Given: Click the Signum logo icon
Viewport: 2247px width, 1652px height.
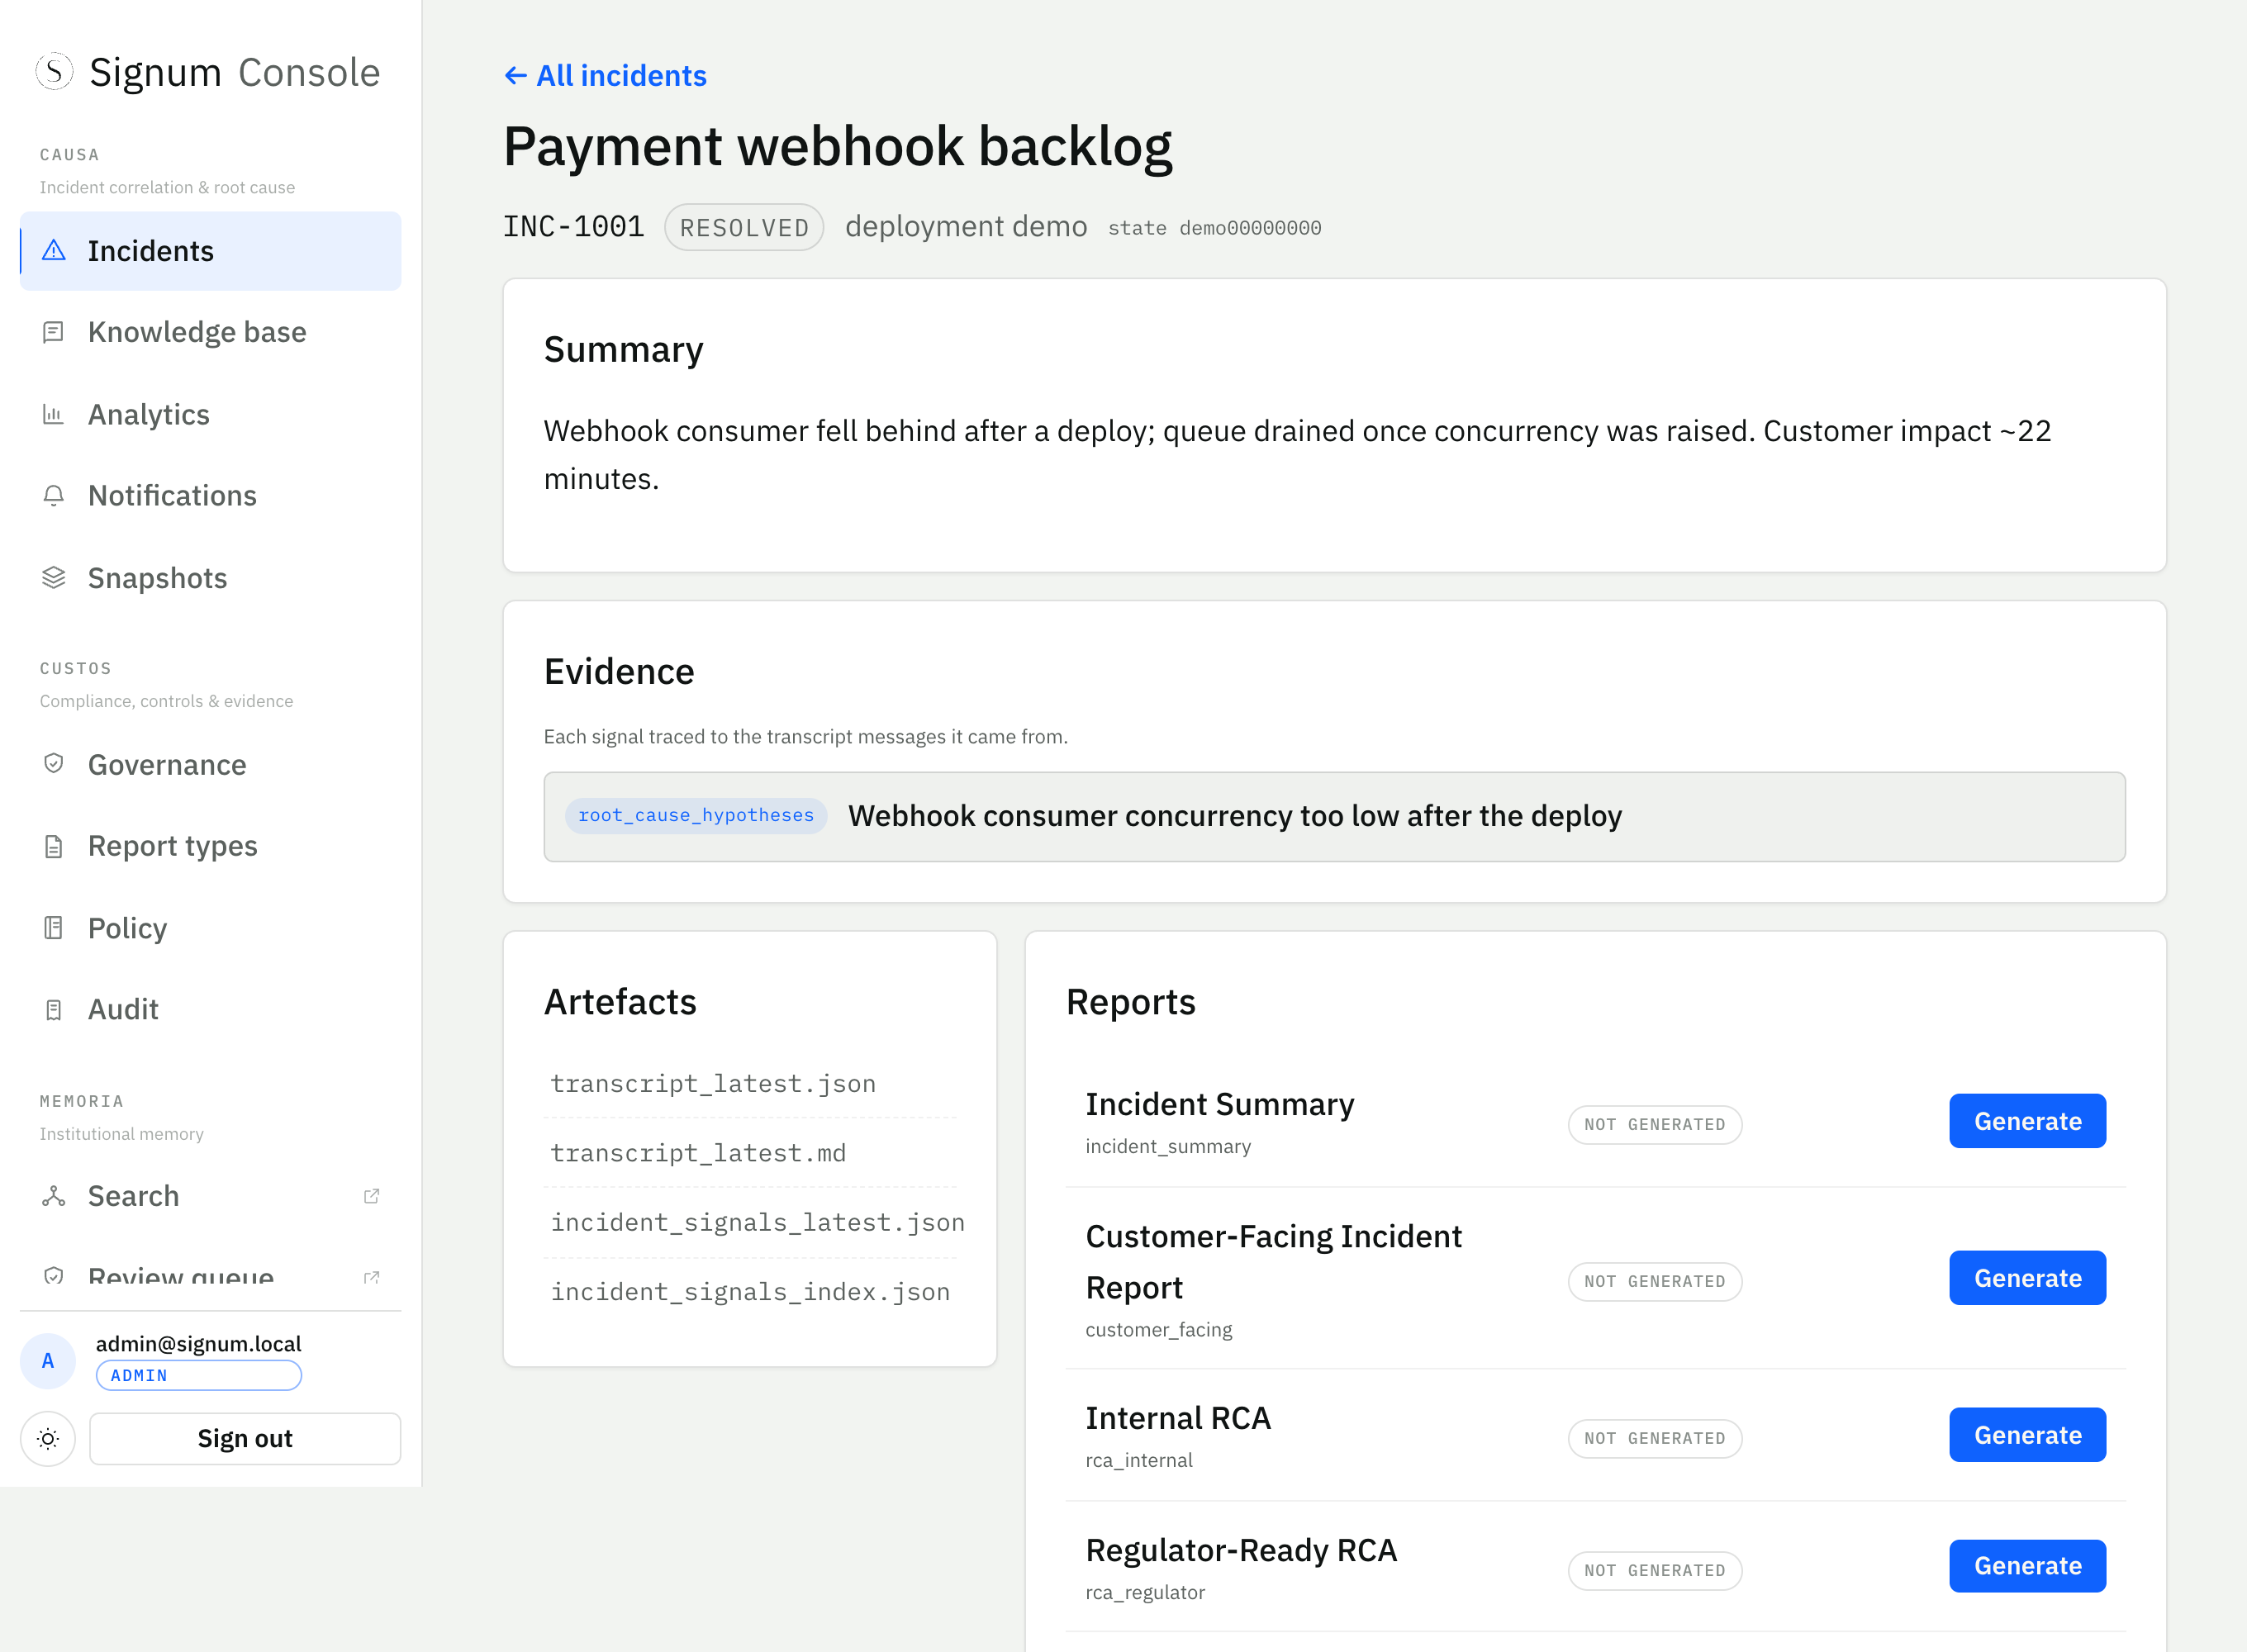Looking at the screenshot, I should pyautogui.click(x=54, y=72).
